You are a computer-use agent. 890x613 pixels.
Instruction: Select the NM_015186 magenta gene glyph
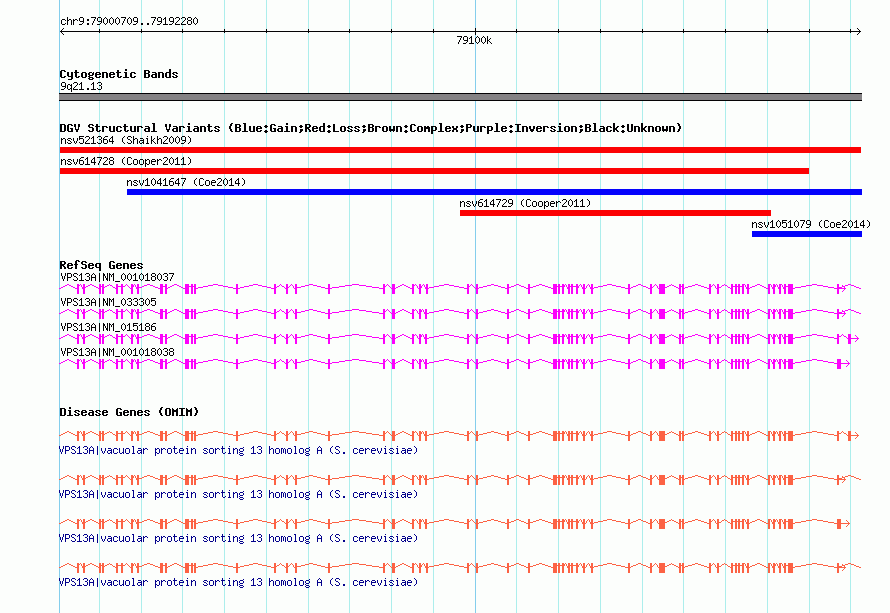[459, 339]
